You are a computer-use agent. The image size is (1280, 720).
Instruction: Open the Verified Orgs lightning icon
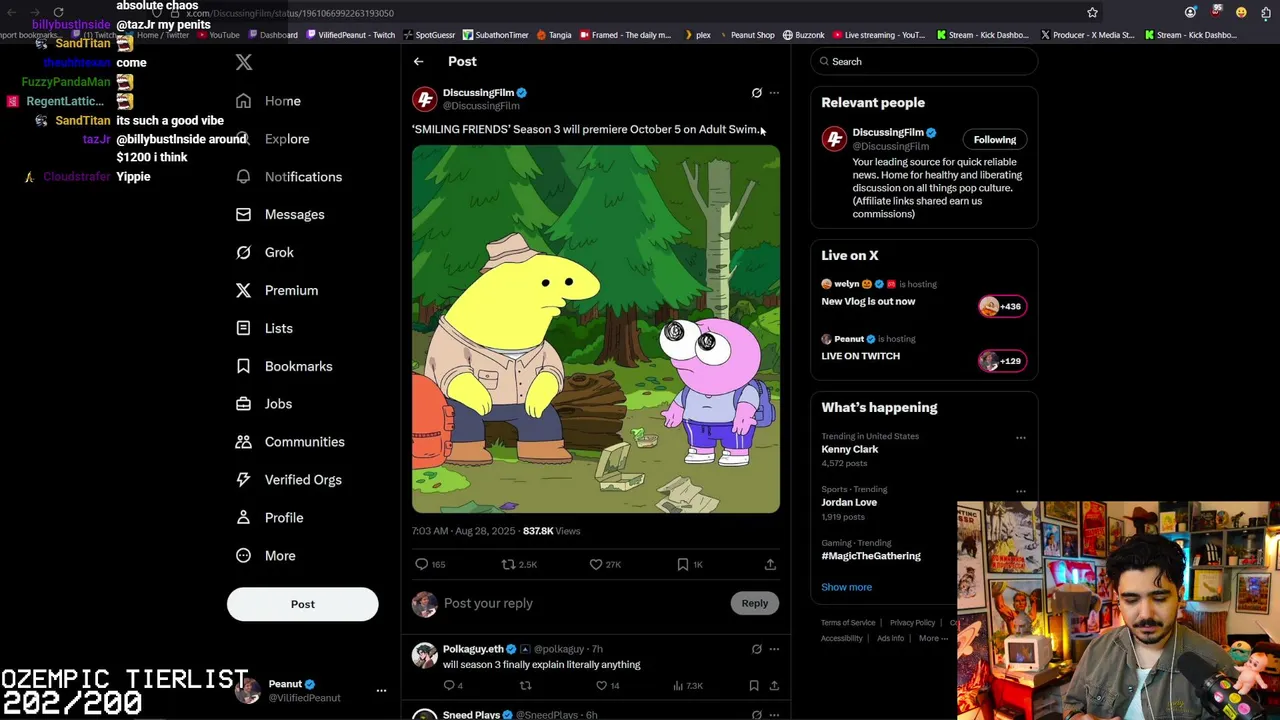coord(243,480)
